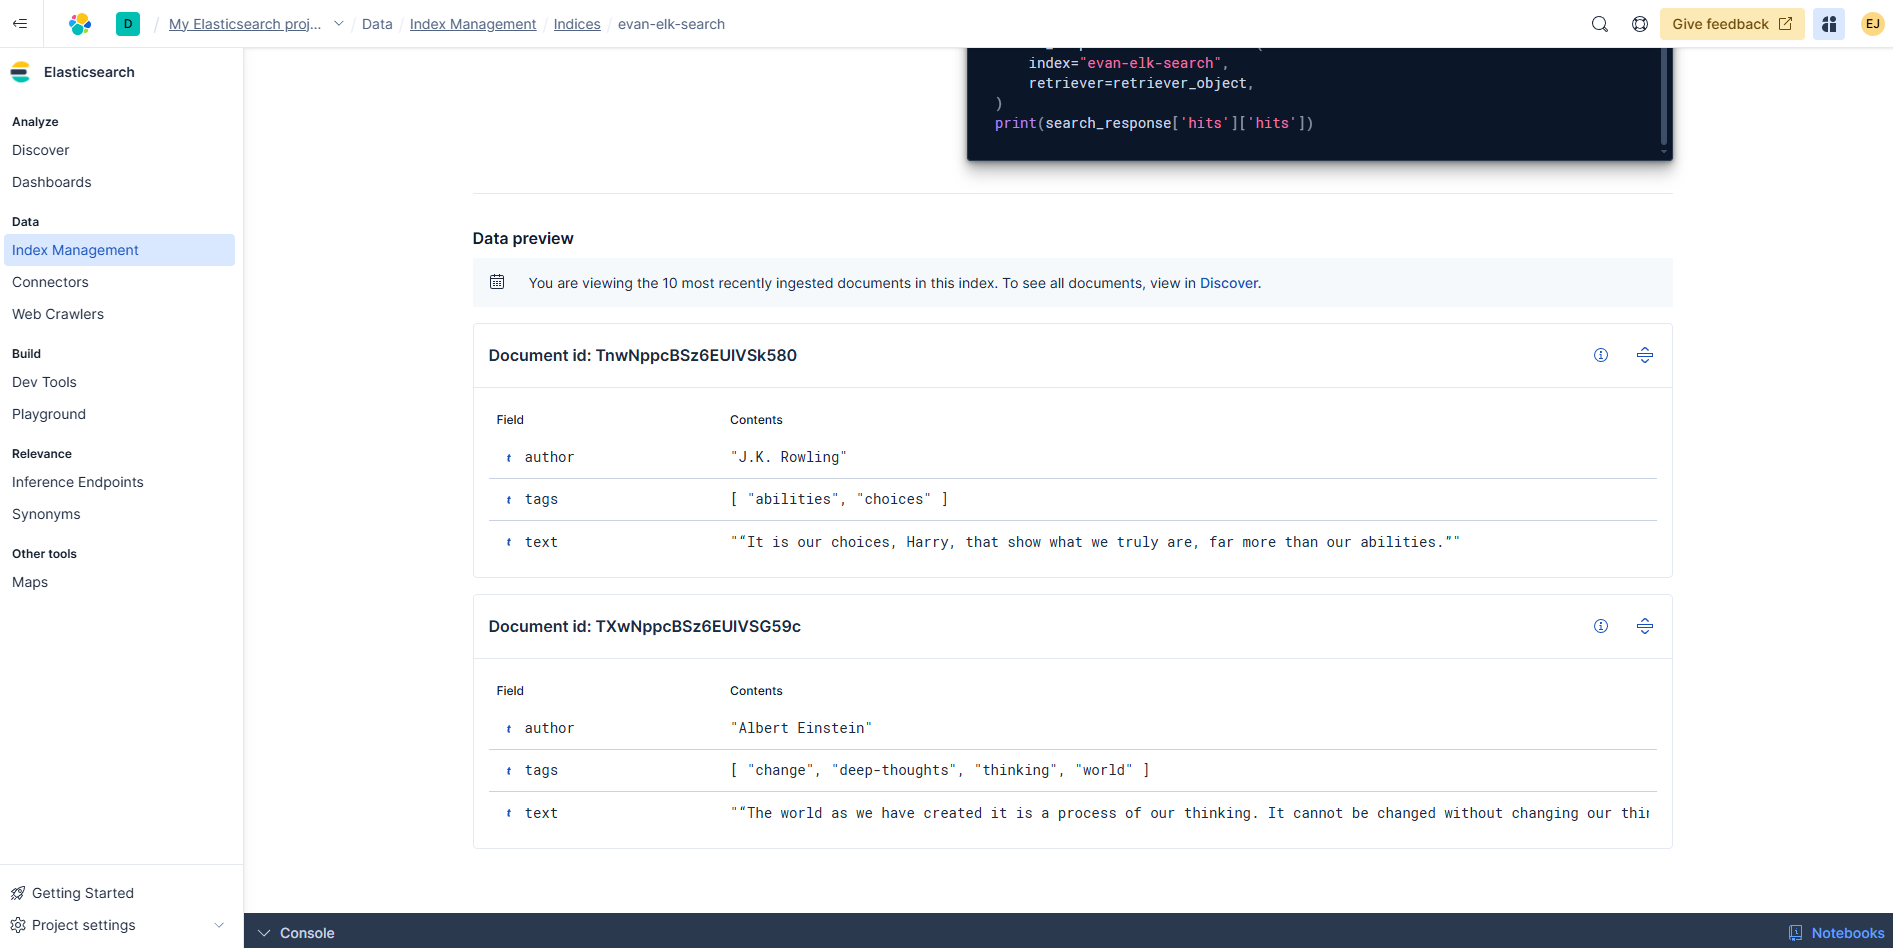Image resolution: width=1893 pixels, height=948 pixels.
Task: Click print(search_response) line in code block
Action: coord(1154,123)
